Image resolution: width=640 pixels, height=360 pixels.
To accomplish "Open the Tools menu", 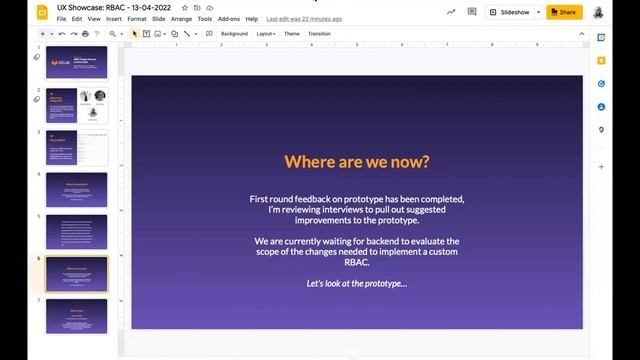I will coord(205,19).
